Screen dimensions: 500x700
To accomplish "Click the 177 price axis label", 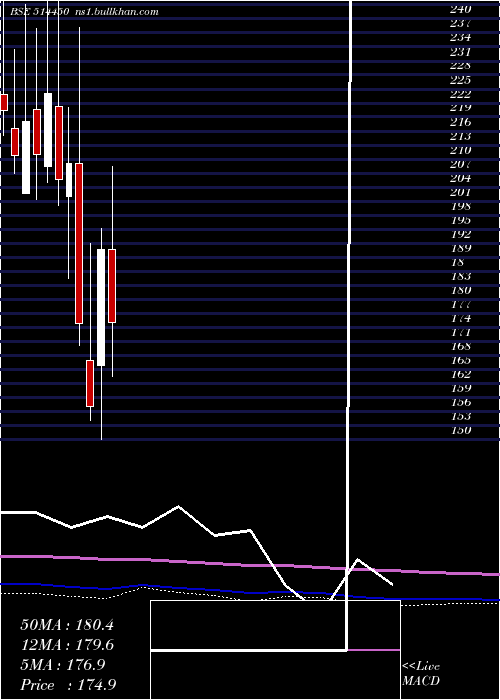I will coord(460,304).
